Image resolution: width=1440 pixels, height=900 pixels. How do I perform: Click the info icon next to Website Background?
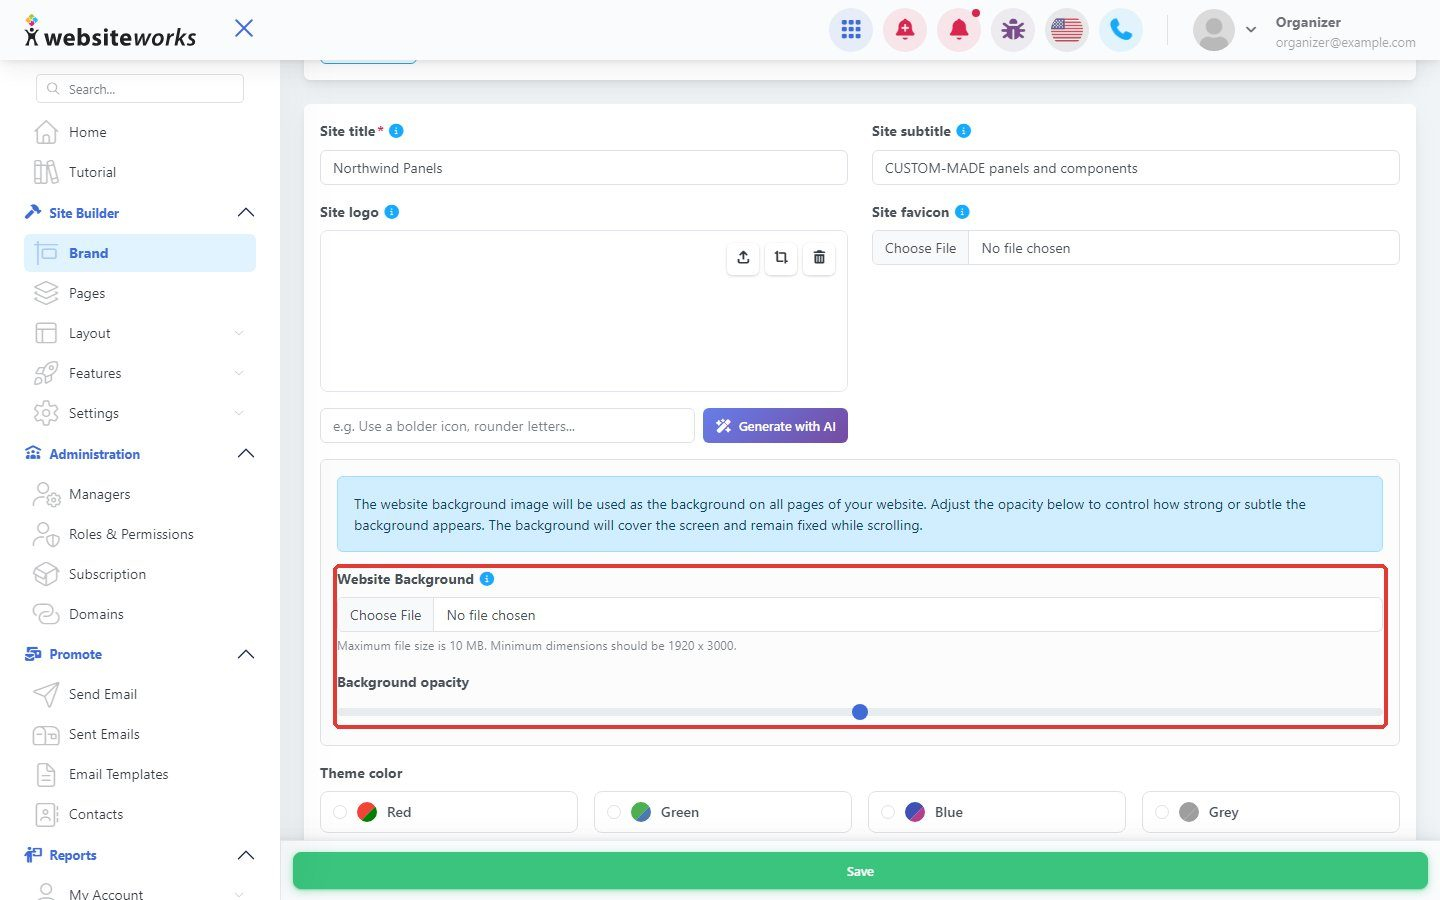tap(487, 579)
